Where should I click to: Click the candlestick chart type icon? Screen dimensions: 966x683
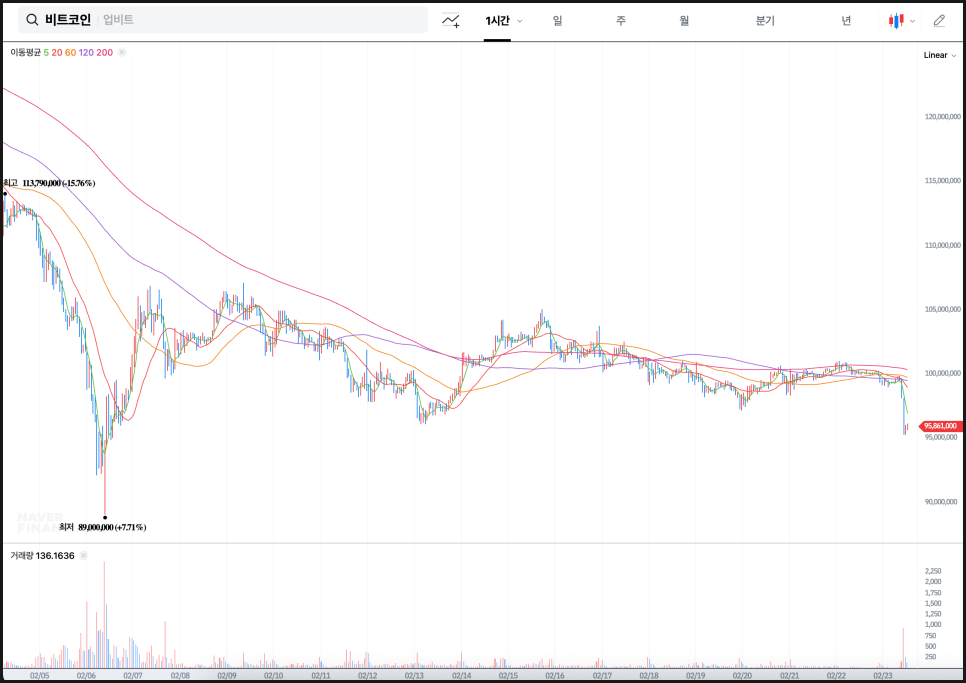pos(896,20)
